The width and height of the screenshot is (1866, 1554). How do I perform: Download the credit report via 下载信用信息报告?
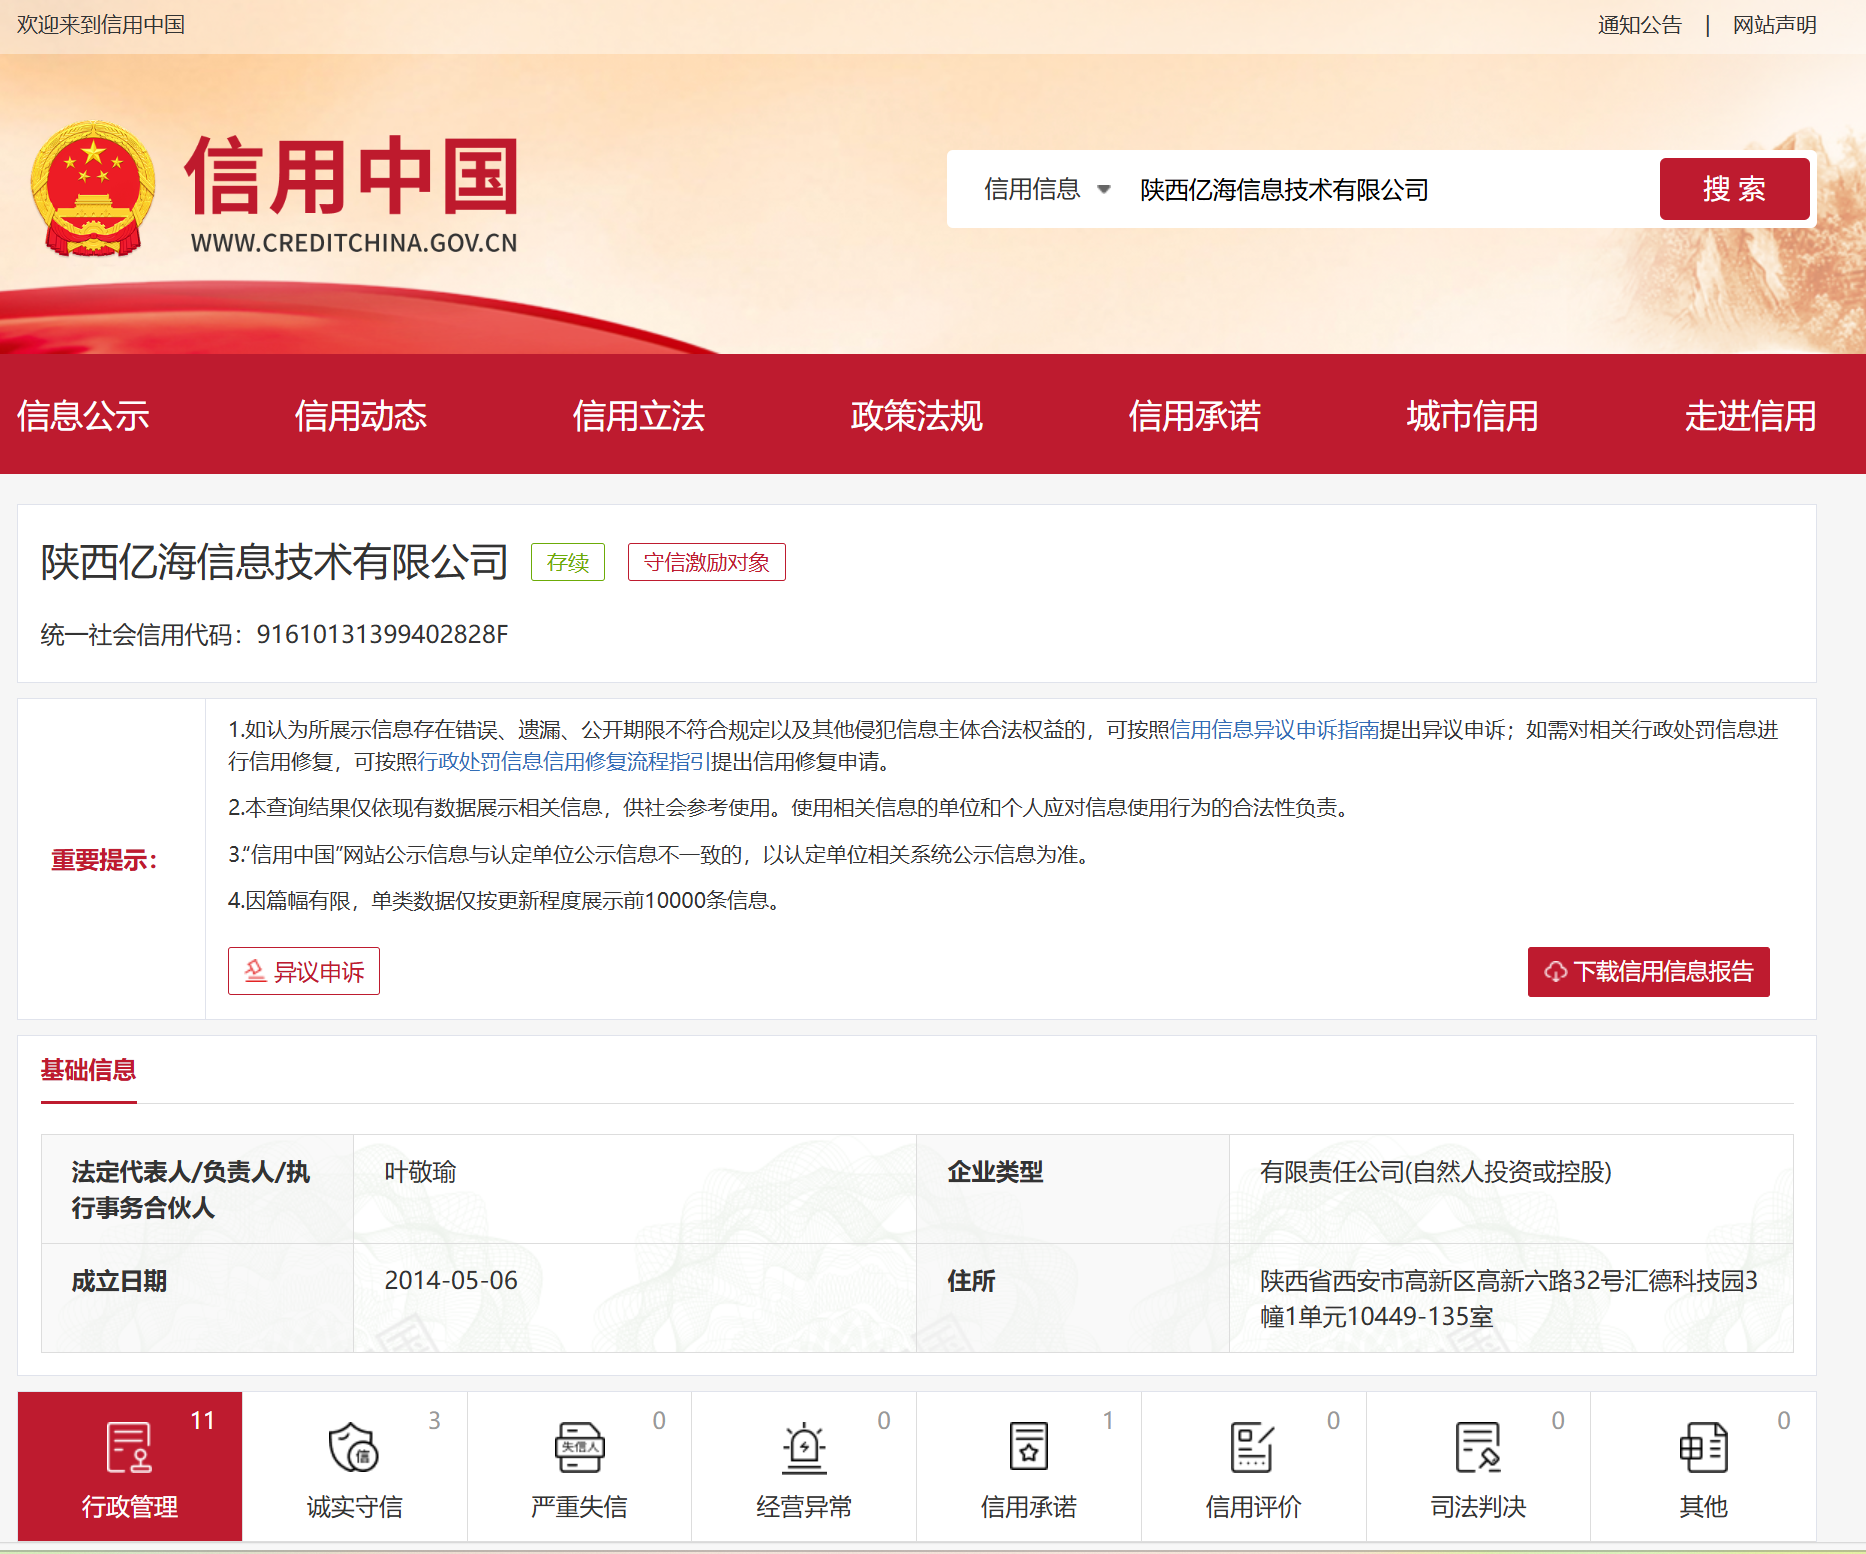[x=1649, y=972]
